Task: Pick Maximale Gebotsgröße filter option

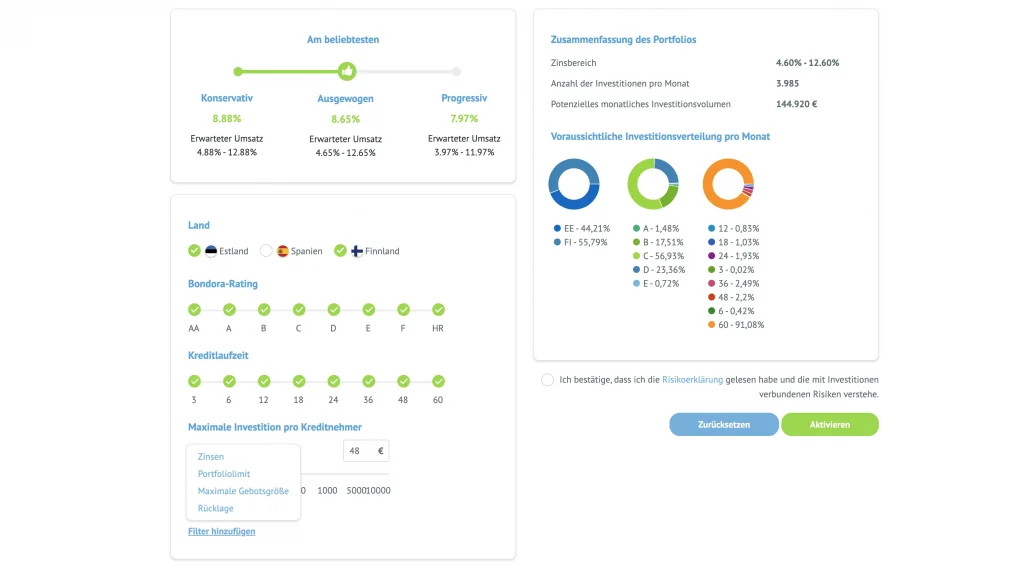Action: click(243, 491)
